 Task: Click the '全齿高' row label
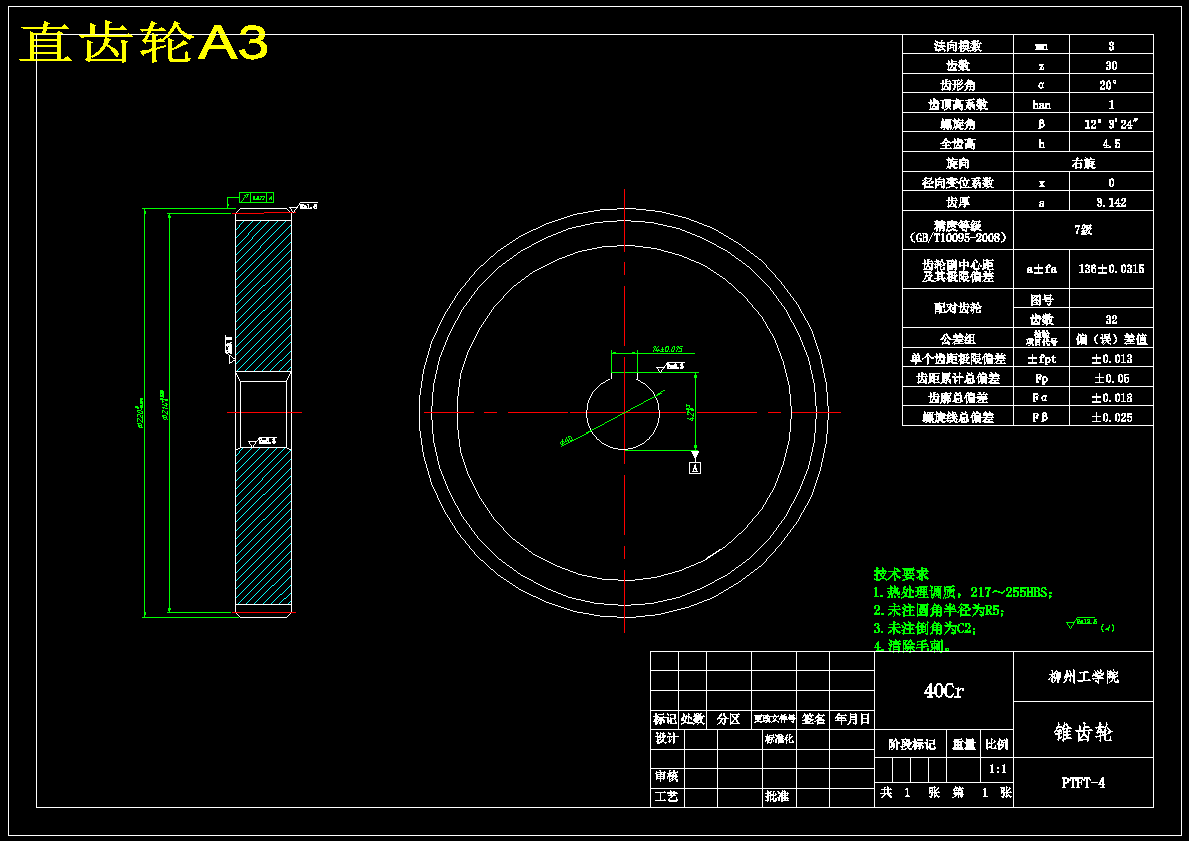coord(958,144)
